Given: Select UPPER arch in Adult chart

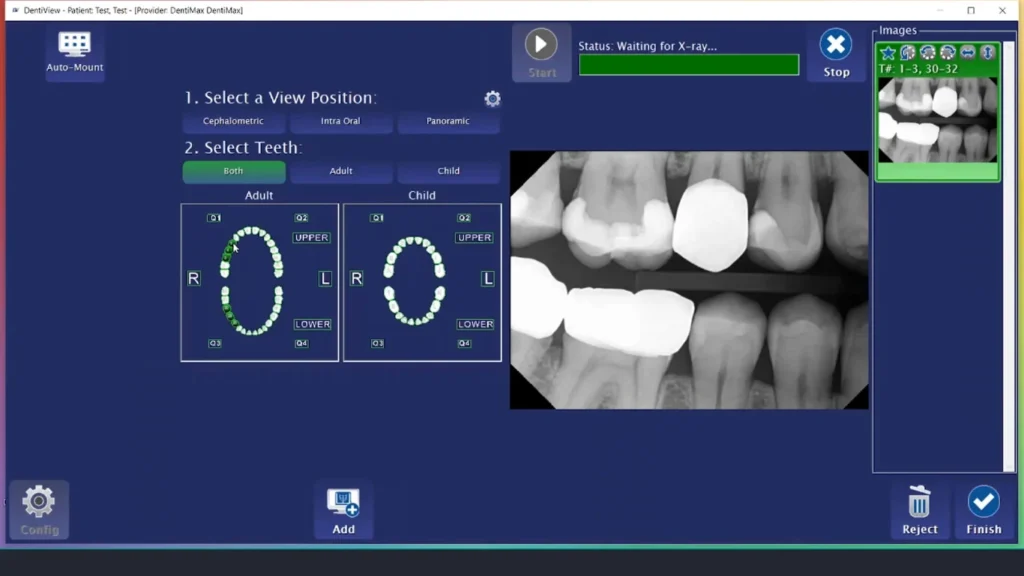Looking at the screenshot, I should [x=312, y=238].
